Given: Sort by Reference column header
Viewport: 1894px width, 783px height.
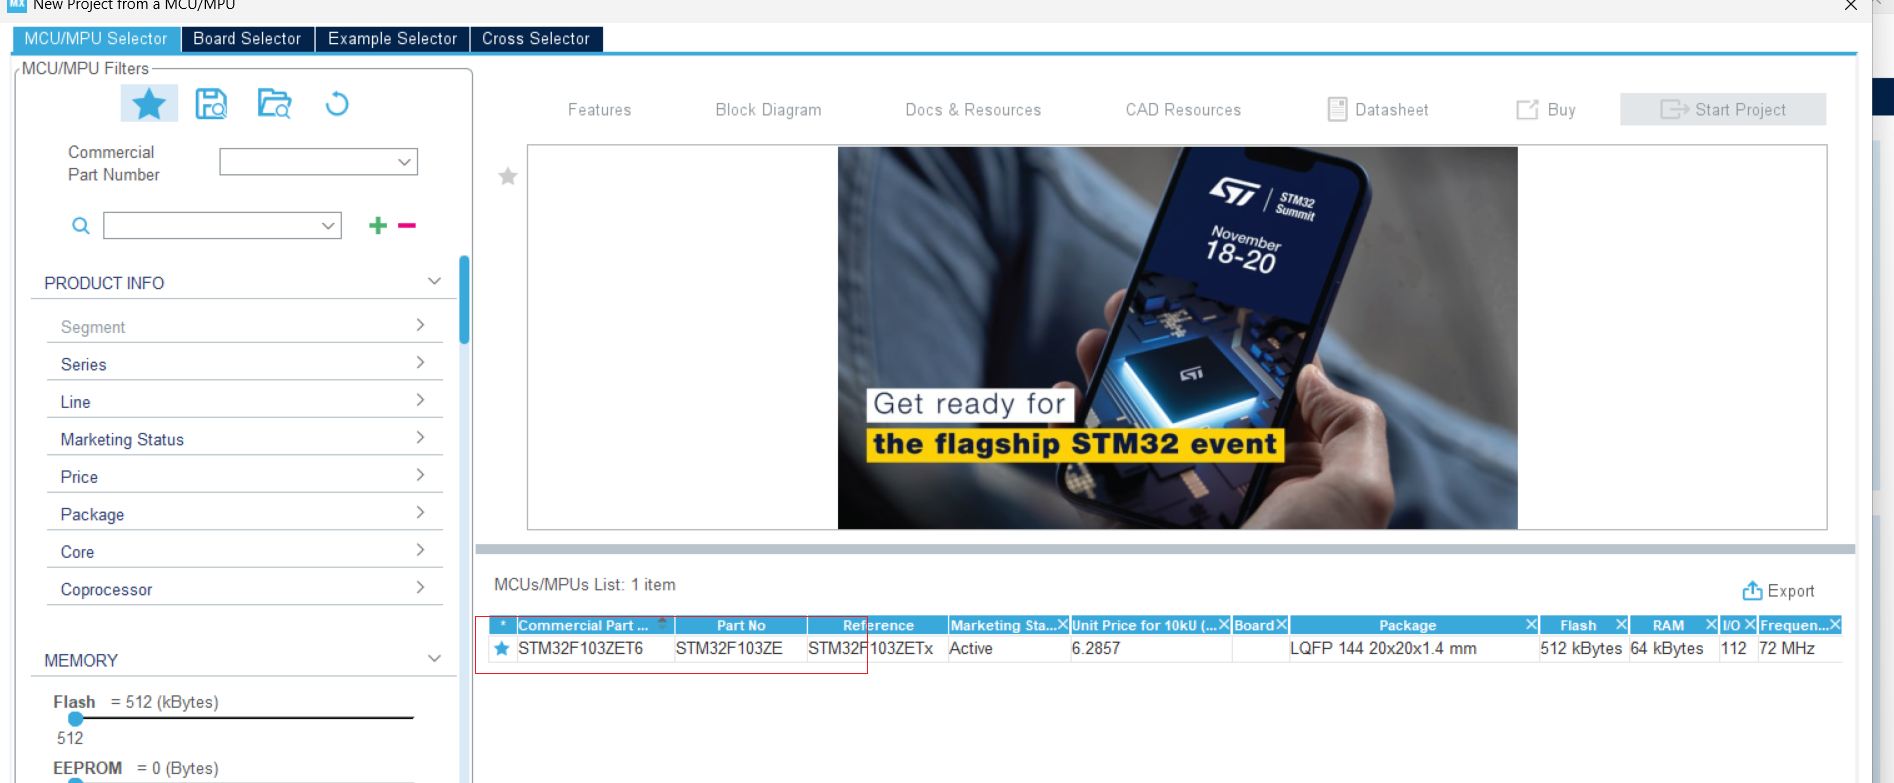Looking at the screenshot, I should point(878,626).
